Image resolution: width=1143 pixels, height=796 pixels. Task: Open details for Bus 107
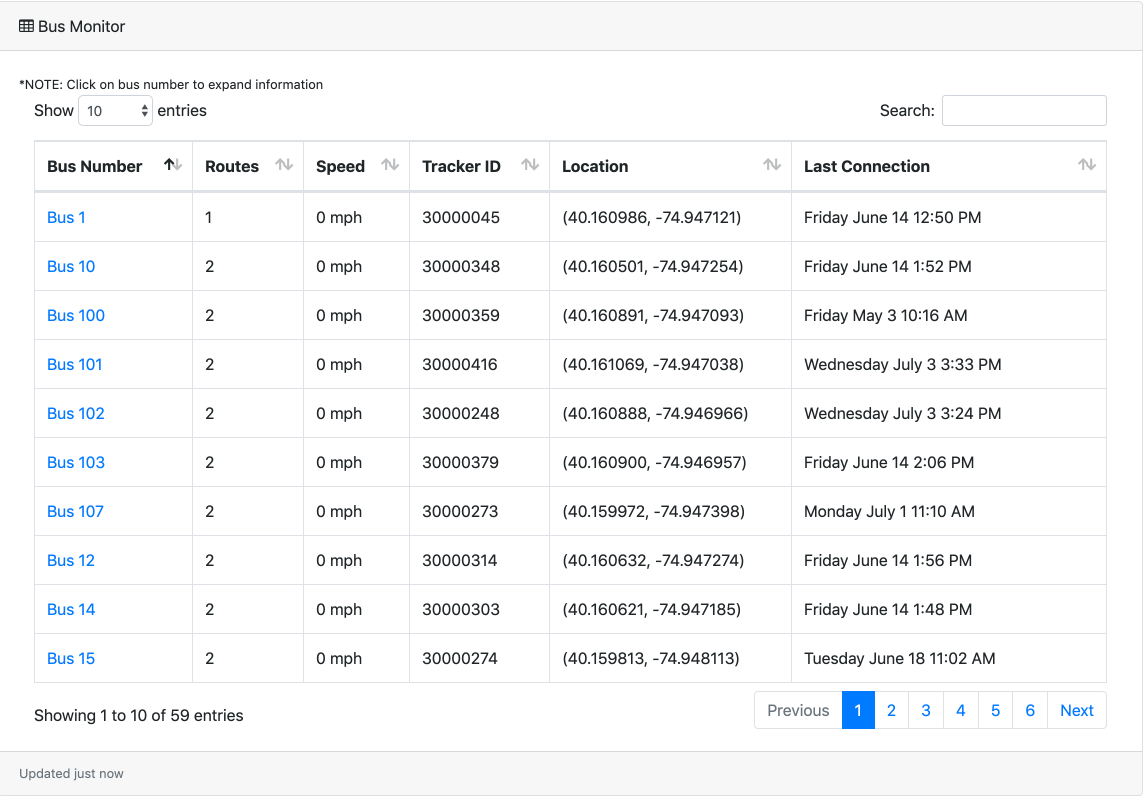pos(75,511)
